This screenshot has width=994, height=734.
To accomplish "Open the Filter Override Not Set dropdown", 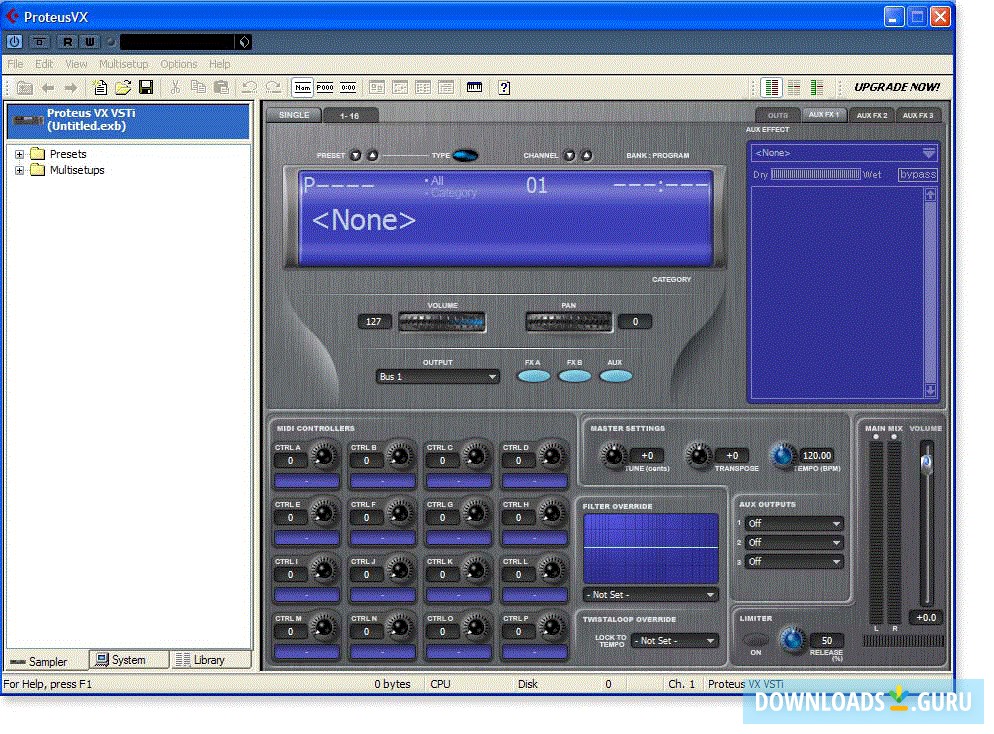I will pyautogui.click(x=650, y=595).
